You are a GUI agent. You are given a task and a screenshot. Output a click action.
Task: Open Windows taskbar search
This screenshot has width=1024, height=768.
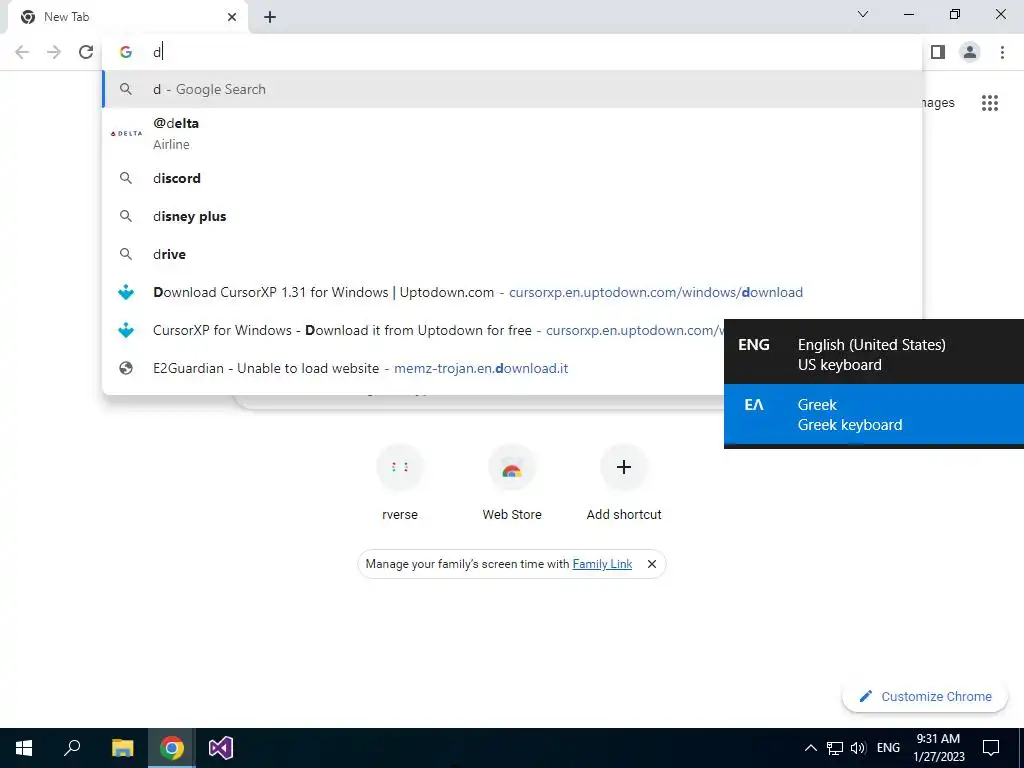pyautogui.click(x=72, y=748)
